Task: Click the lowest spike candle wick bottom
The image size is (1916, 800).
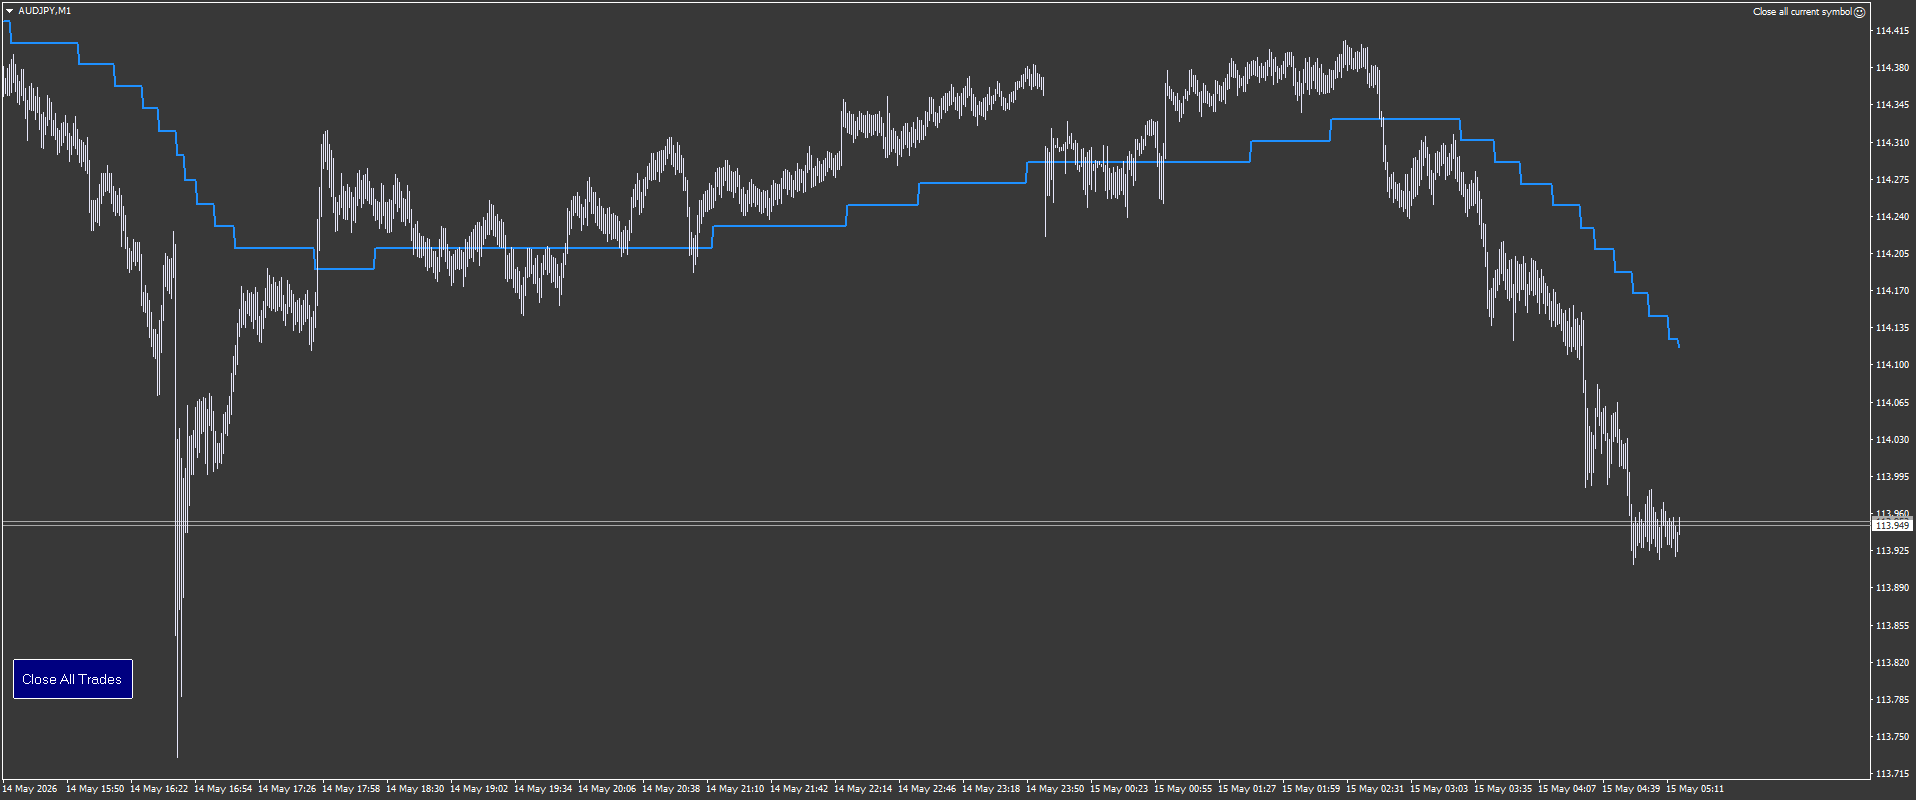Action: tap(177, 756)
